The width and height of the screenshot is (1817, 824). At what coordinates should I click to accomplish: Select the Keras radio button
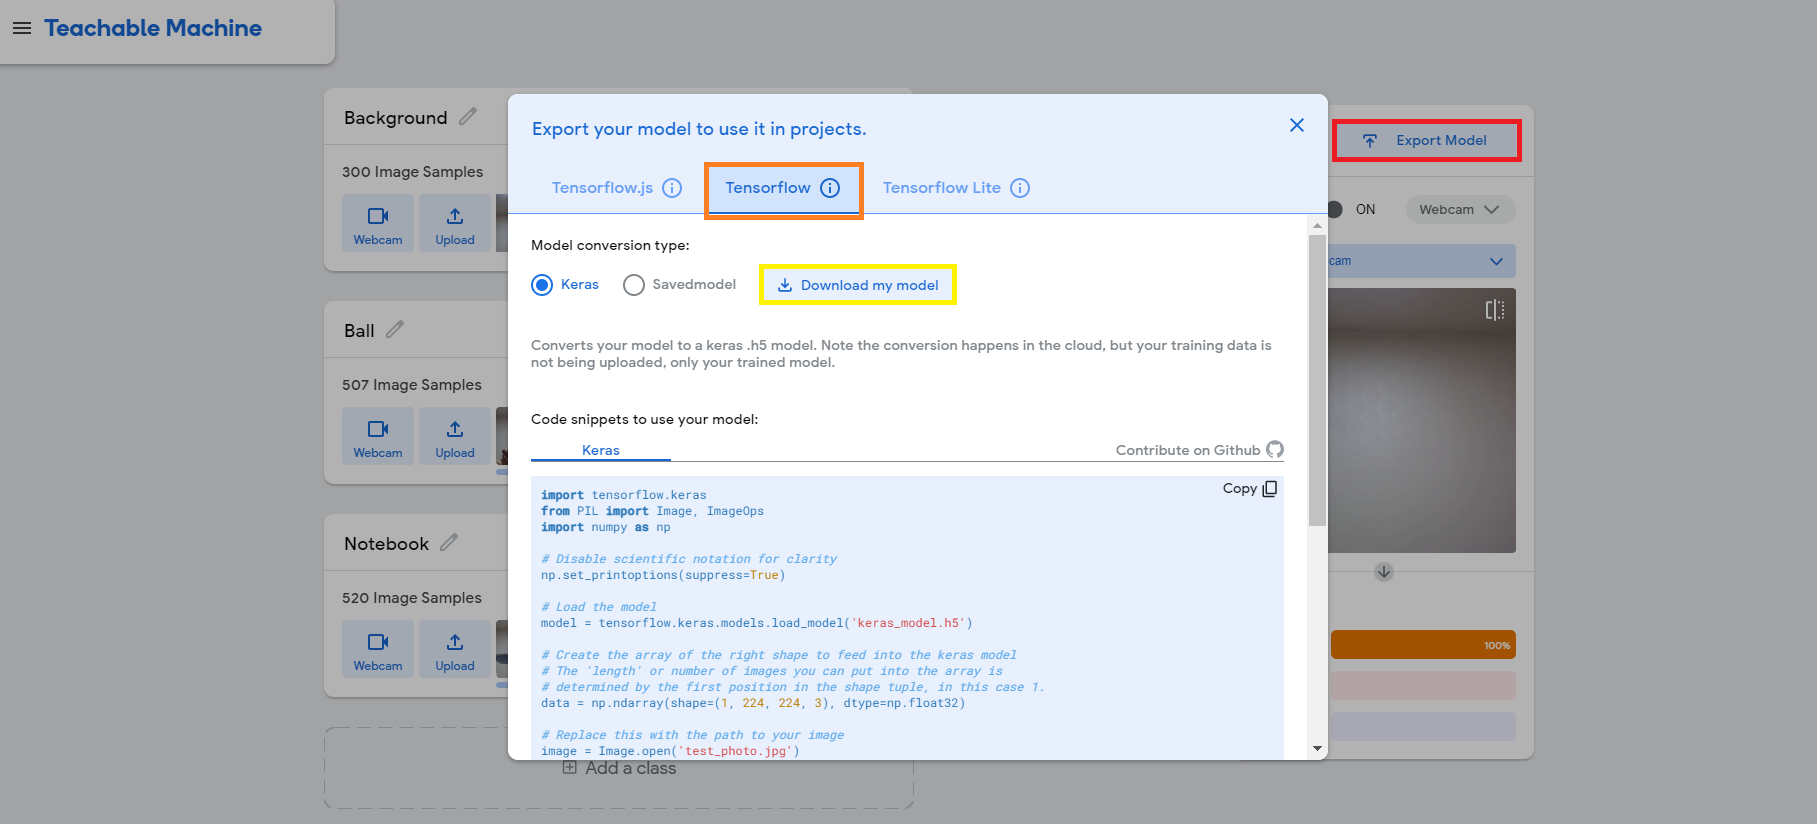(x=542, y=285)
